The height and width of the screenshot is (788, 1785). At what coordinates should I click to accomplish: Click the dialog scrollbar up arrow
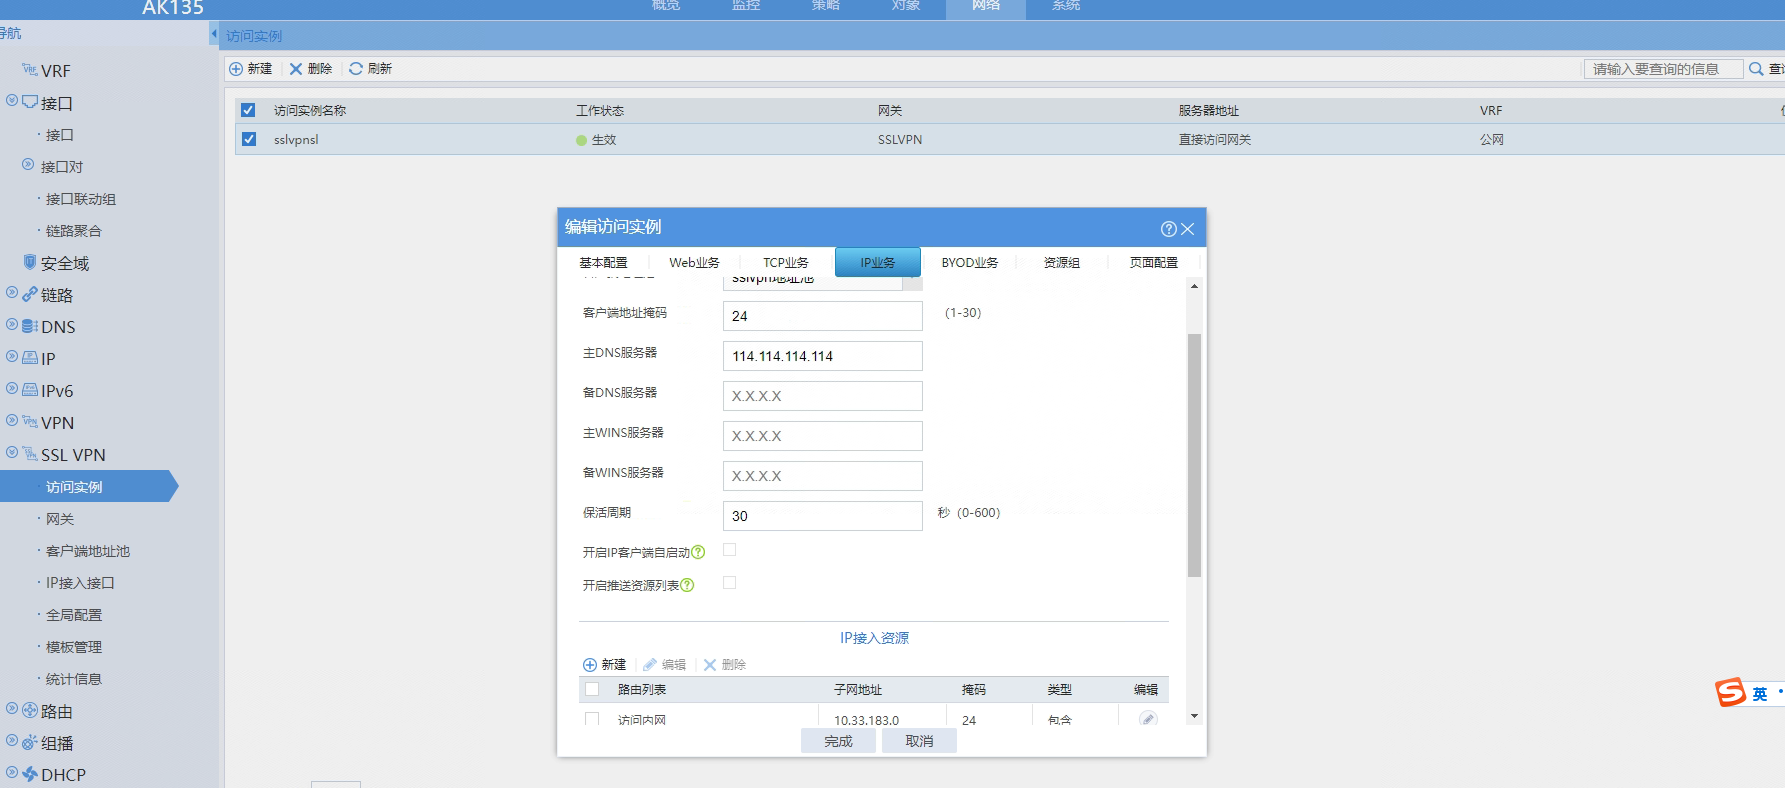(x=1194, y=286)
